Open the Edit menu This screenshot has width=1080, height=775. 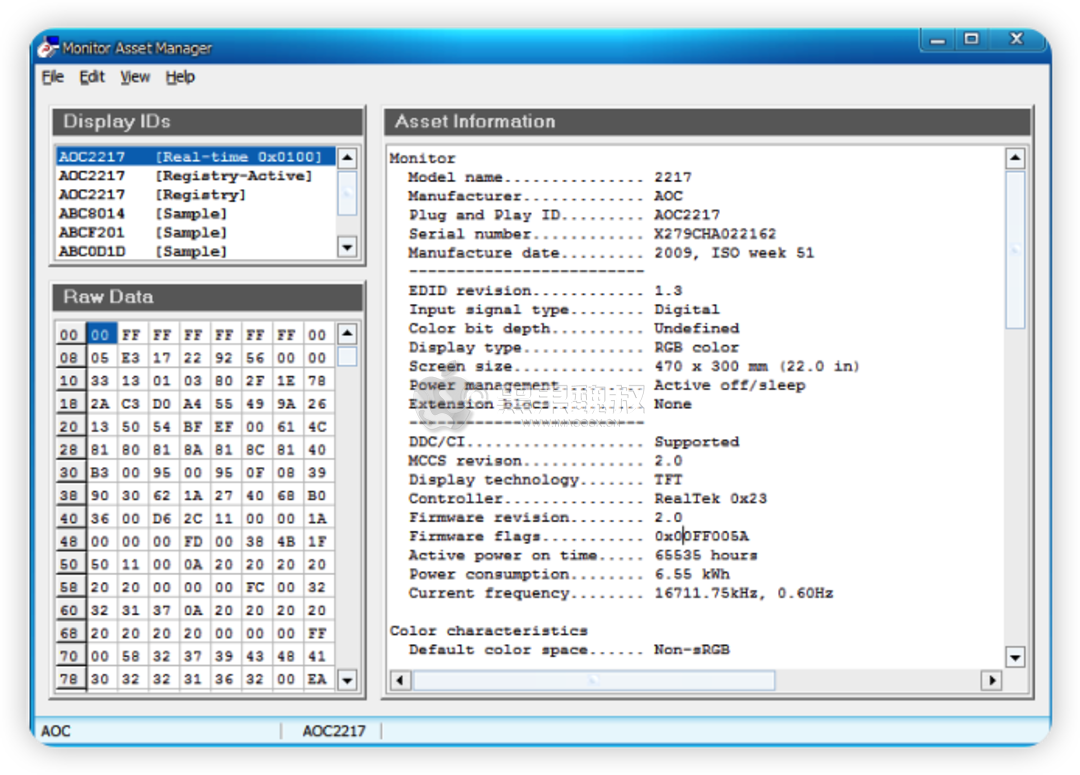point(91,77)
